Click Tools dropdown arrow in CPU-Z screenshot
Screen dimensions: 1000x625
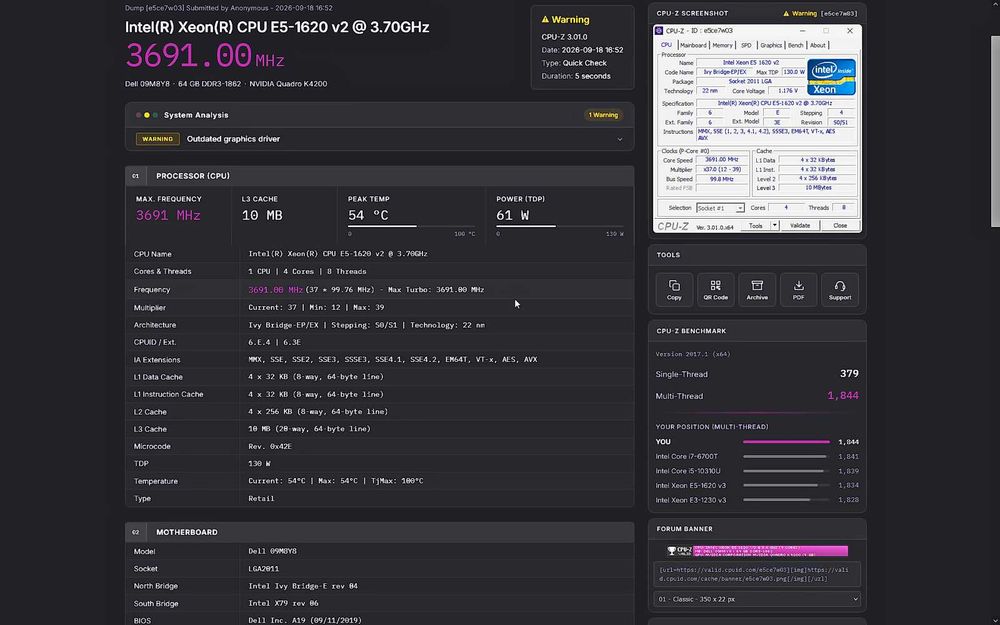(x=774, y=225)
